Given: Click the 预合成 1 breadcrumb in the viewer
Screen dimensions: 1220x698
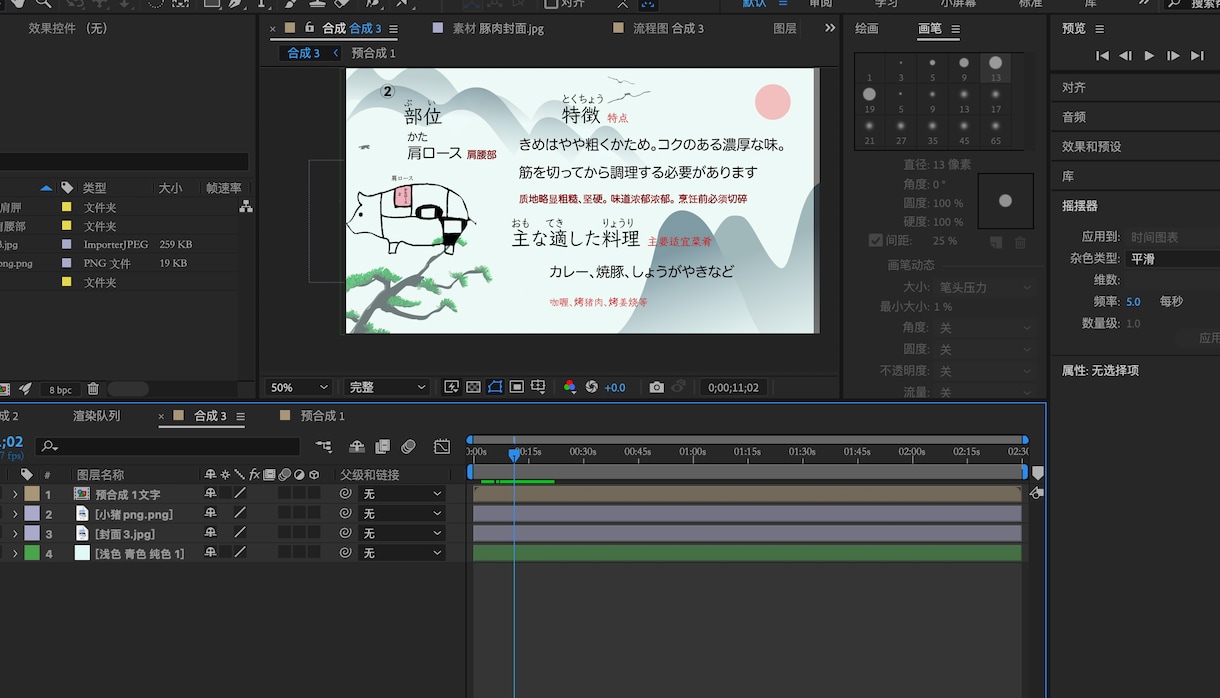Looking at the screenshot, I should [x=374, y=53].
